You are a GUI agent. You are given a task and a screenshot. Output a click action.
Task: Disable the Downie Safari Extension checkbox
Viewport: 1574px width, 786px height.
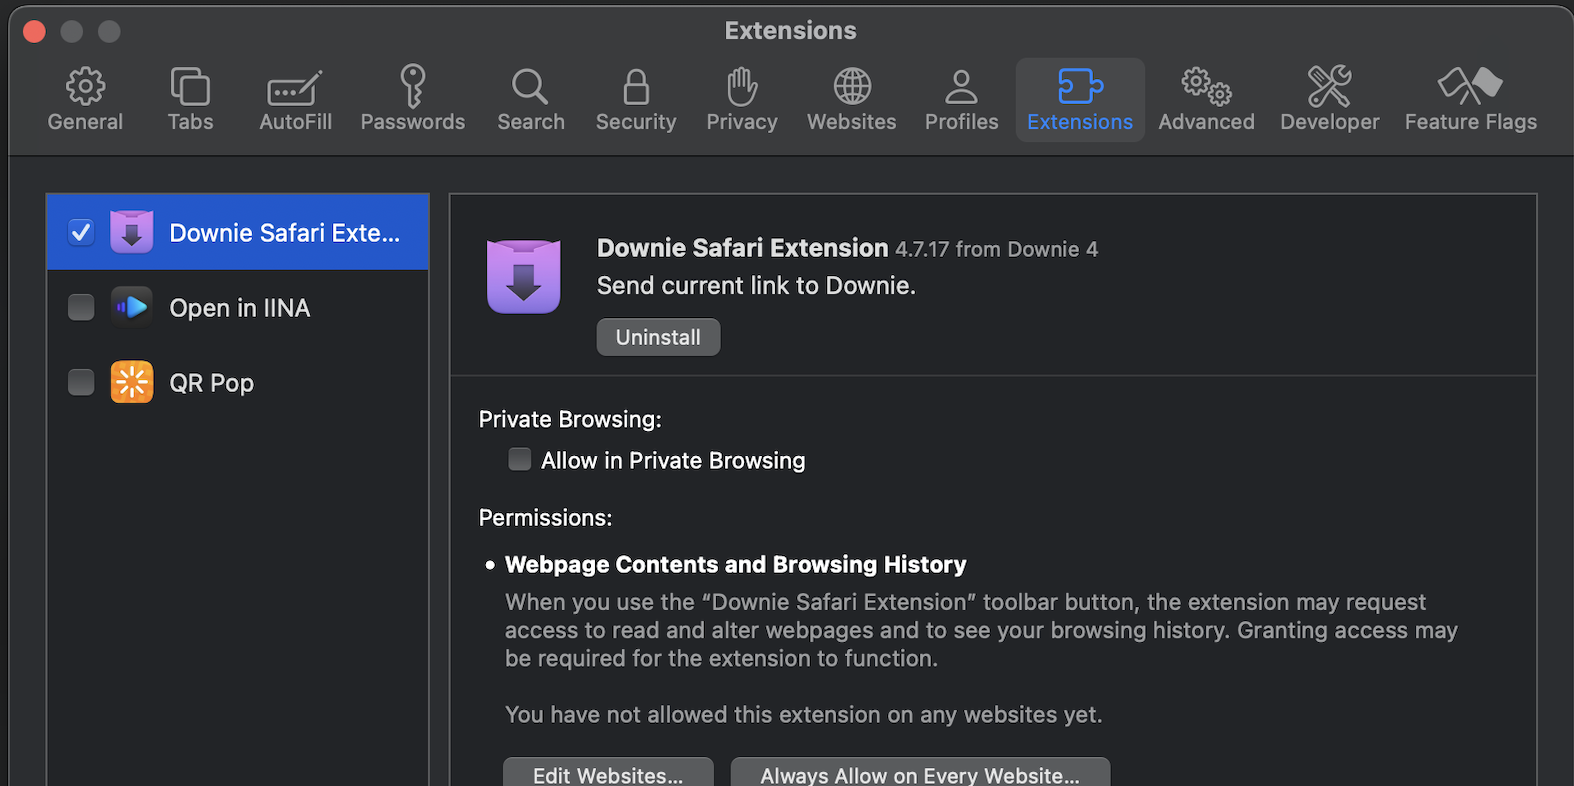(x=81, y=232)
